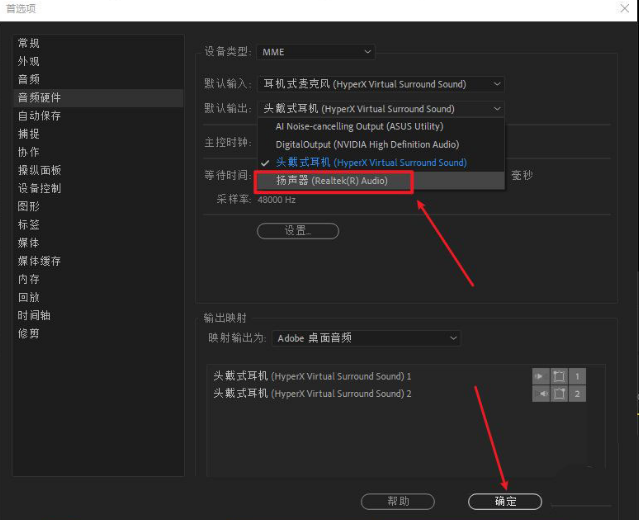Open the 默认输入 device dropdown
The height and width of the screenshot is (520, 639).
click(381, 84)
